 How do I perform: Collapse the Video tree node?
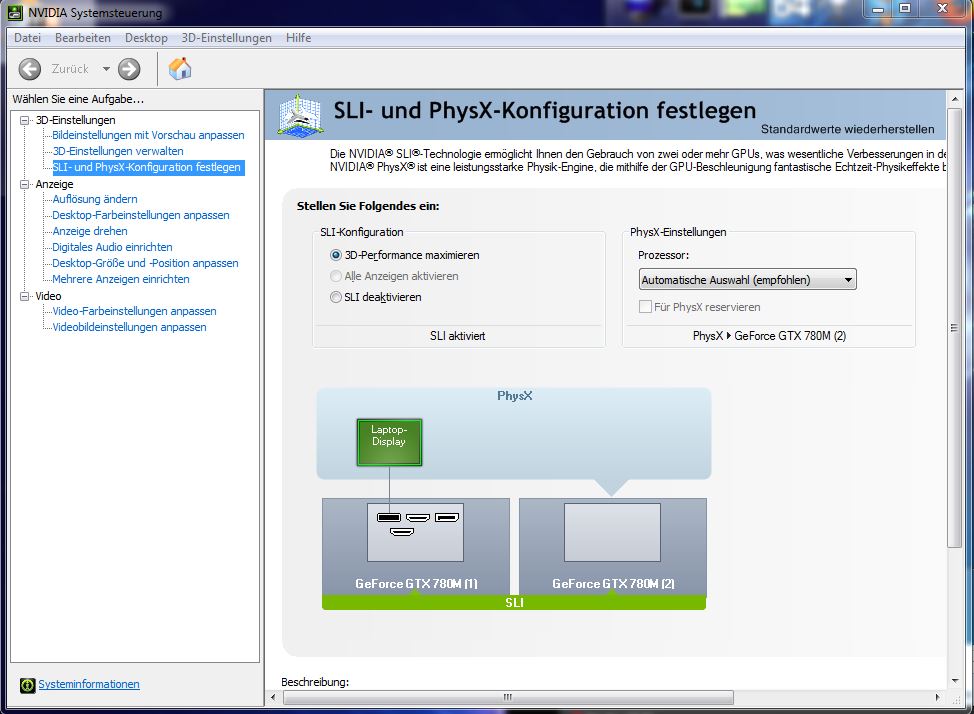click(x=24, y=296)
